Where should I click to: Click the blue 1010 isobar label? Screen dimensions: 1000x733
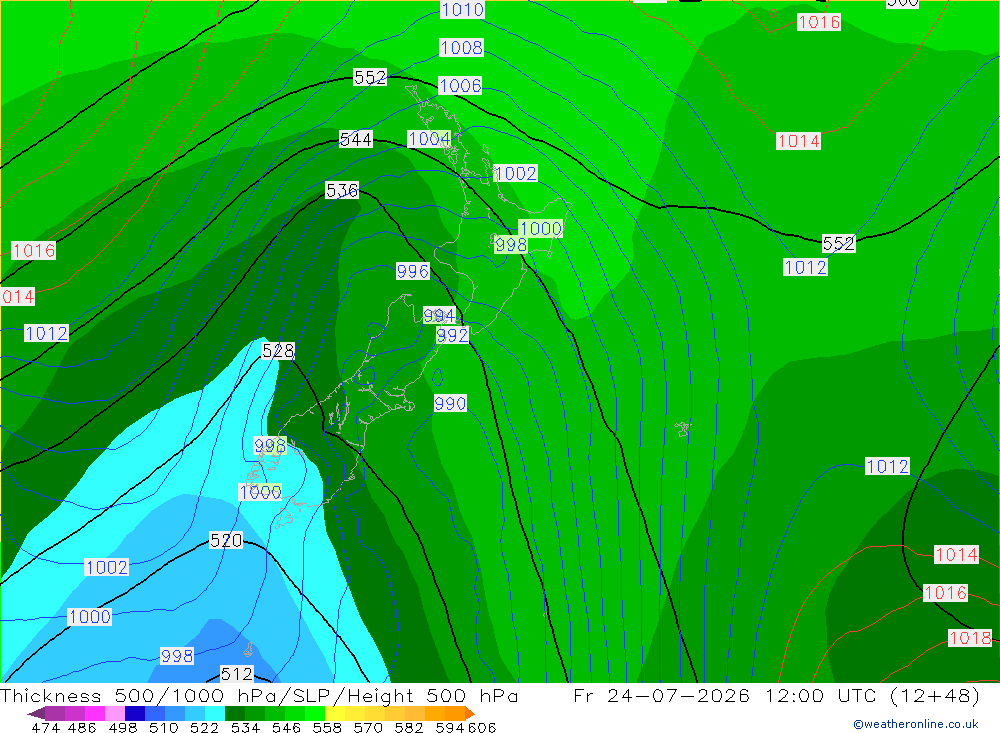[462, 10]
